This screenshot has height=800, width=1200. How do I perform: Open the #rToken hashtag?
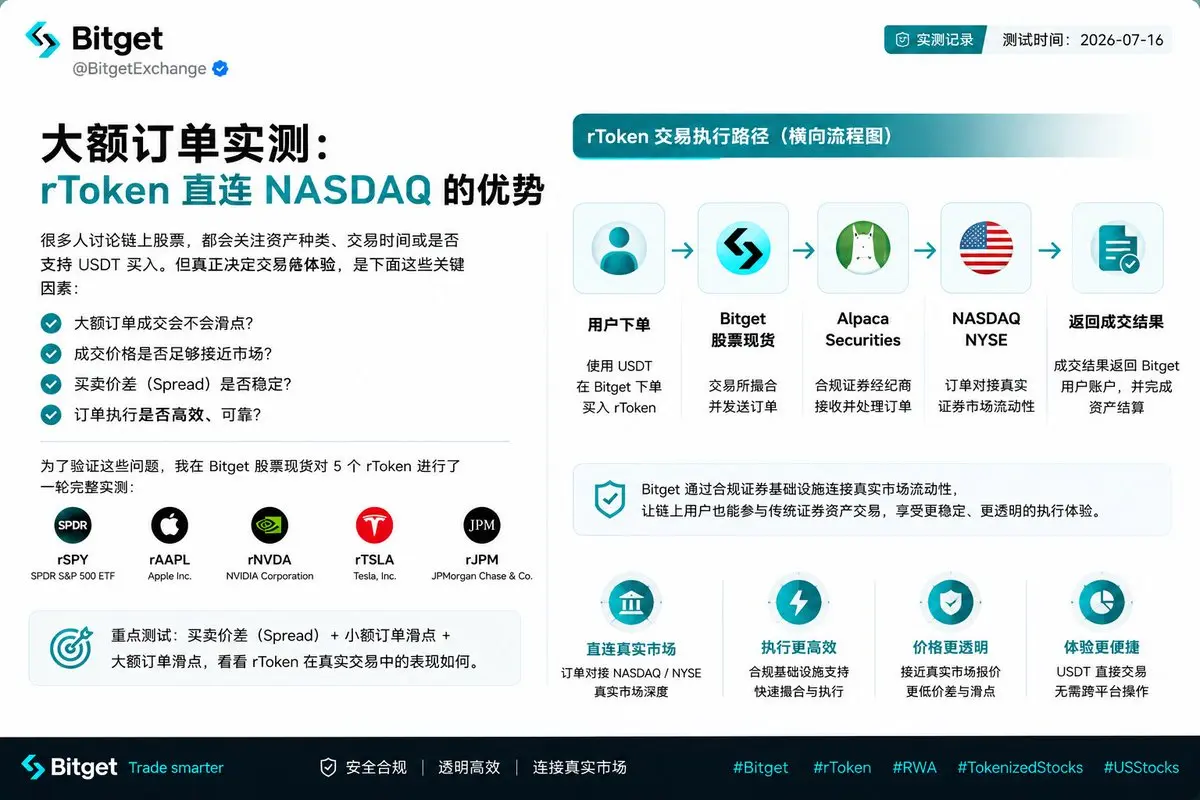pyautogui.click(x=842, y=768)
